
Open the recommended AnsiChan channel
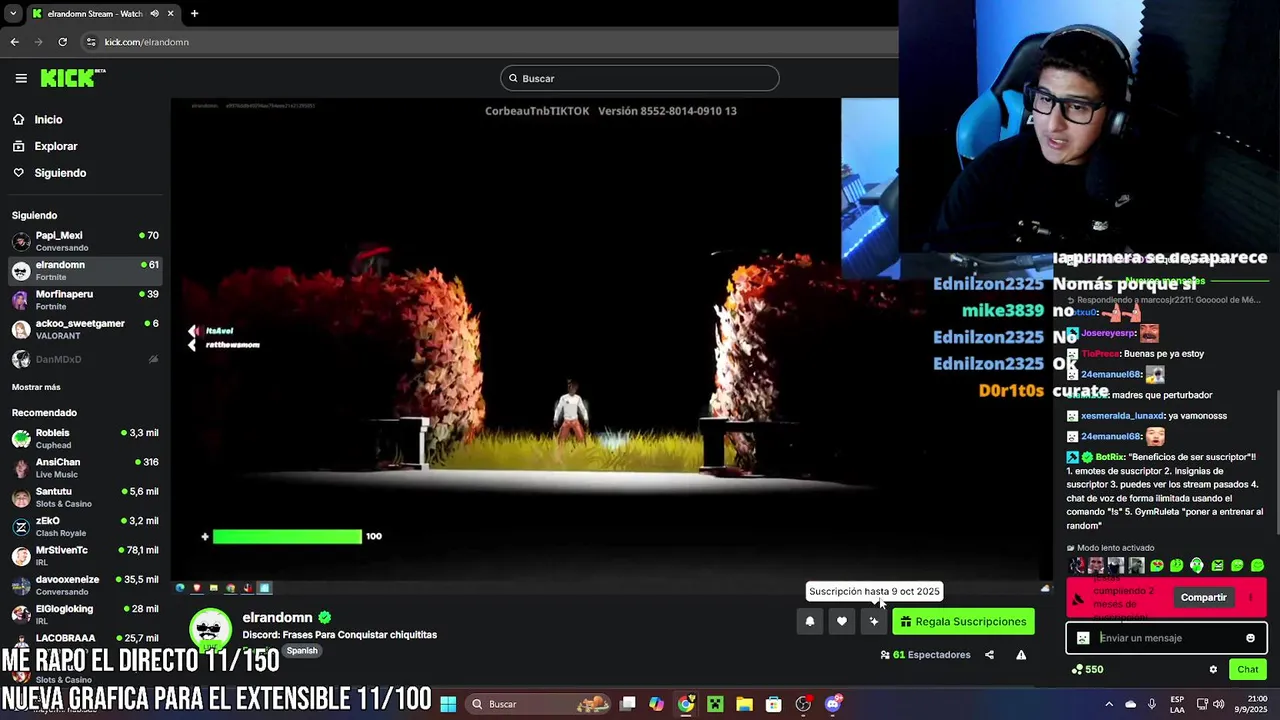point(85,468)
